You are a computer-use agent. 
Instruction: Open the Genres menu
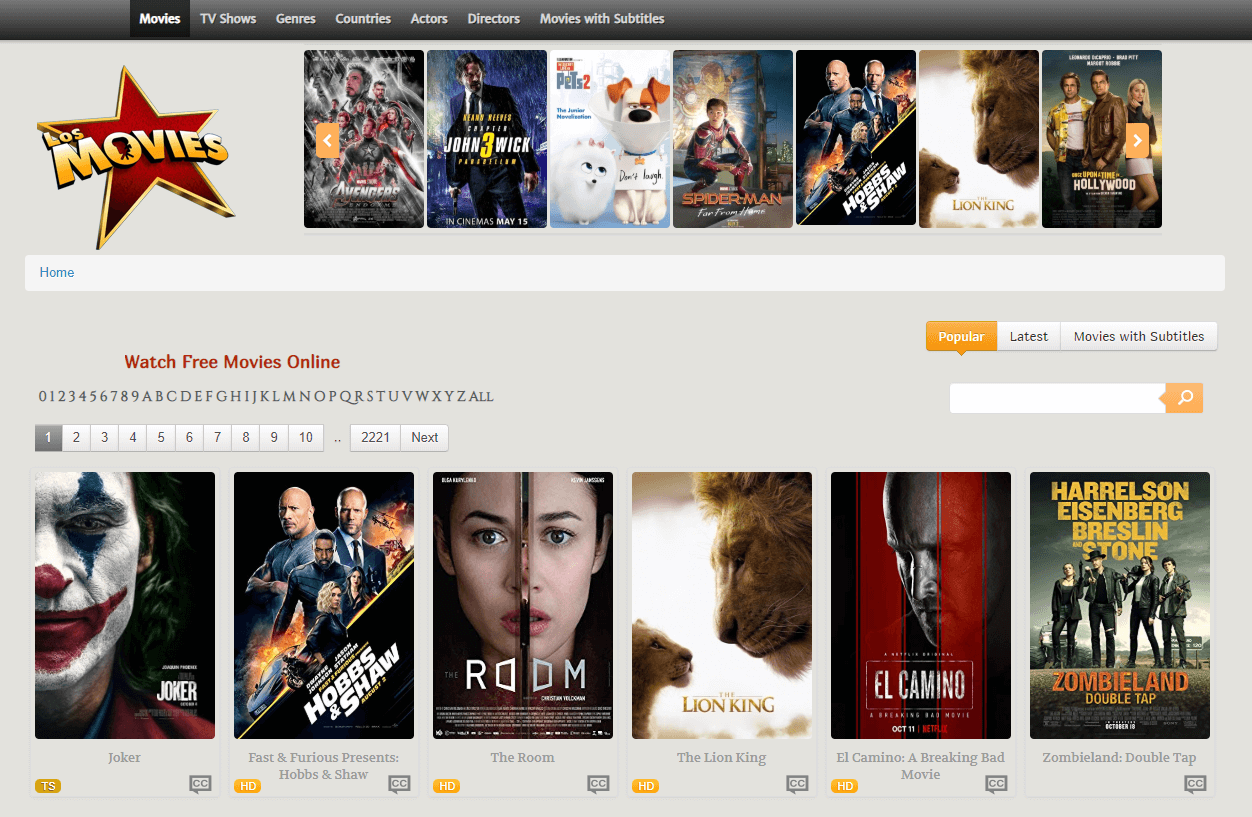click(296, 18)
